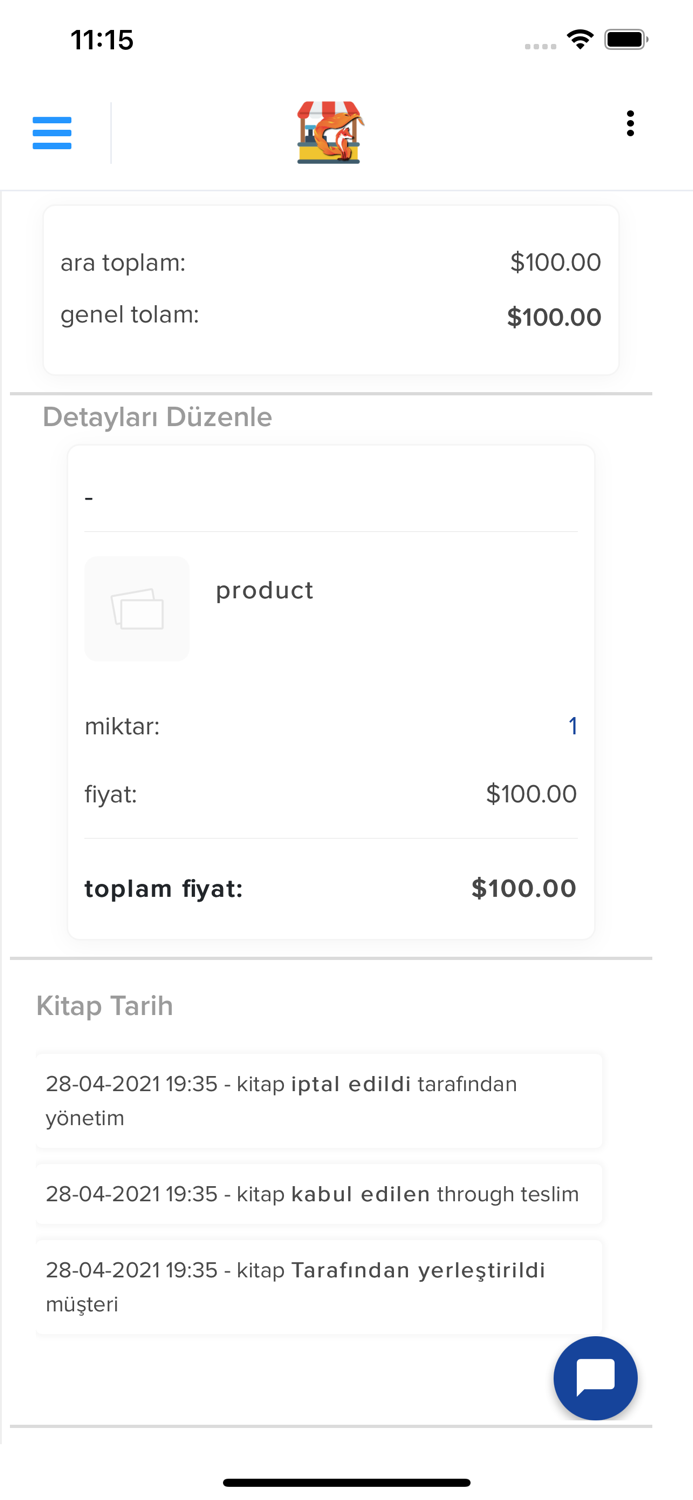Tap the 'Detayları Düzenle' section header
The height and width of the screenshot is (1500, 693).
[157, 417]
